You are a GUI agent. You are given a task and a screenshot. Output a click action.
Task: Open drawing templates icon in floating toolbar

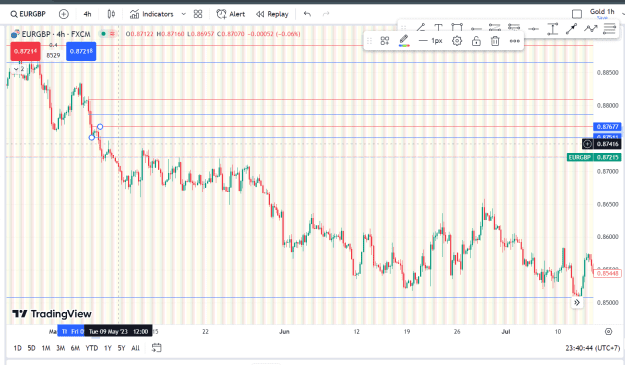[x=385, y=41]
